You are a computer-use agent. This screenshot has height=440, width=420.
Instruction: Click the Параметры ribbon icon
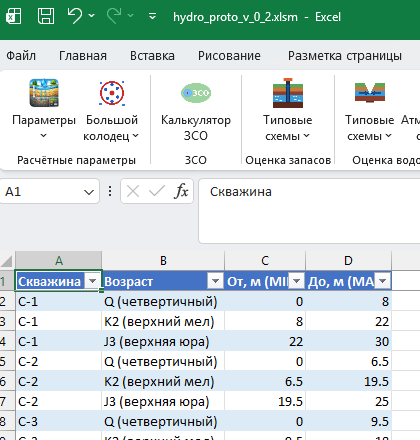44,93
